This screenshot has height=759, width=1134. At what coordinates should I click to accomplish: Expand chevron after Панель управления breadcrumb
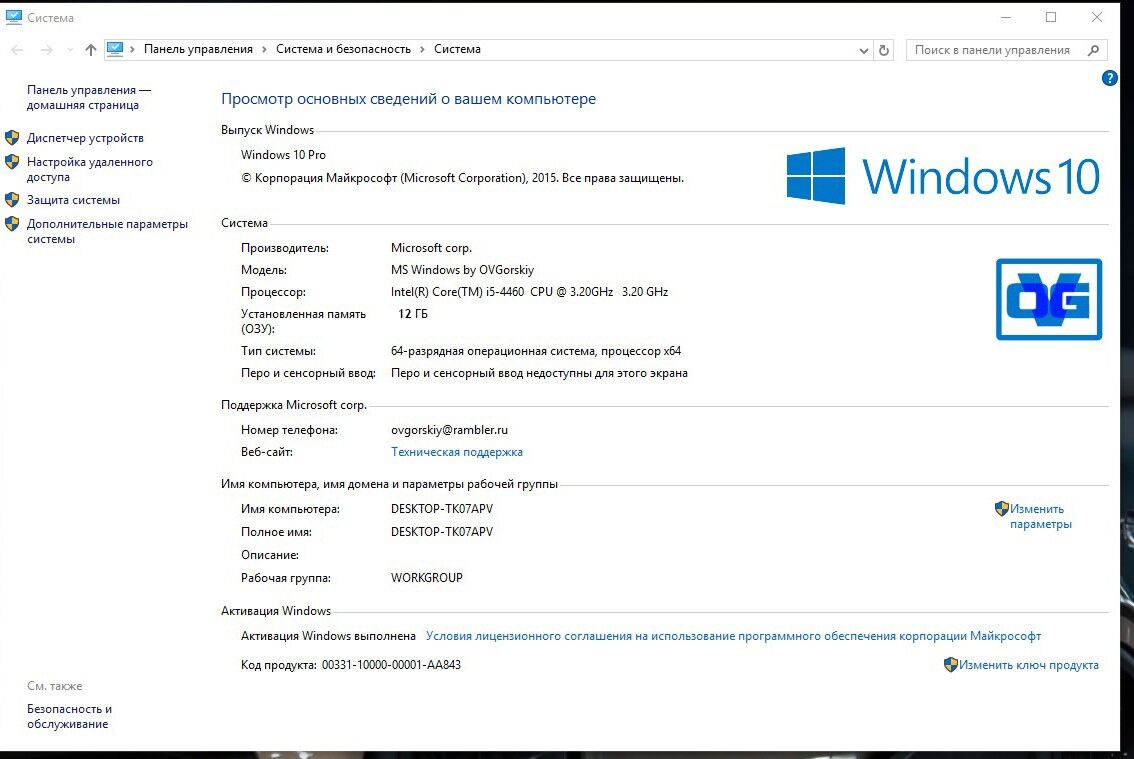(264, 49)
